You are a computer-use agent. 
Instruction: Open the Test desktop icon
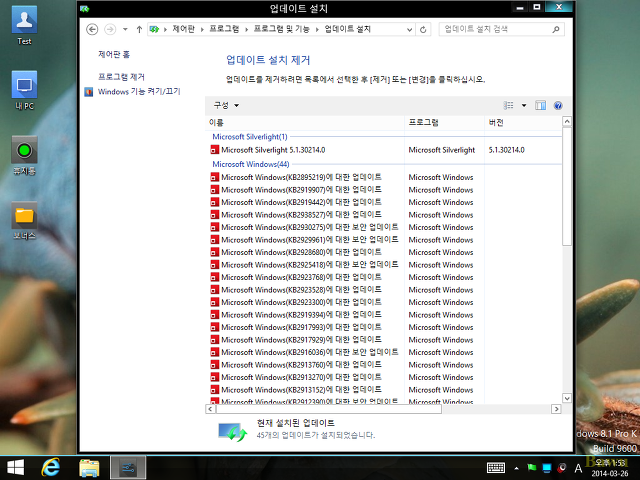tap(24, 25)
